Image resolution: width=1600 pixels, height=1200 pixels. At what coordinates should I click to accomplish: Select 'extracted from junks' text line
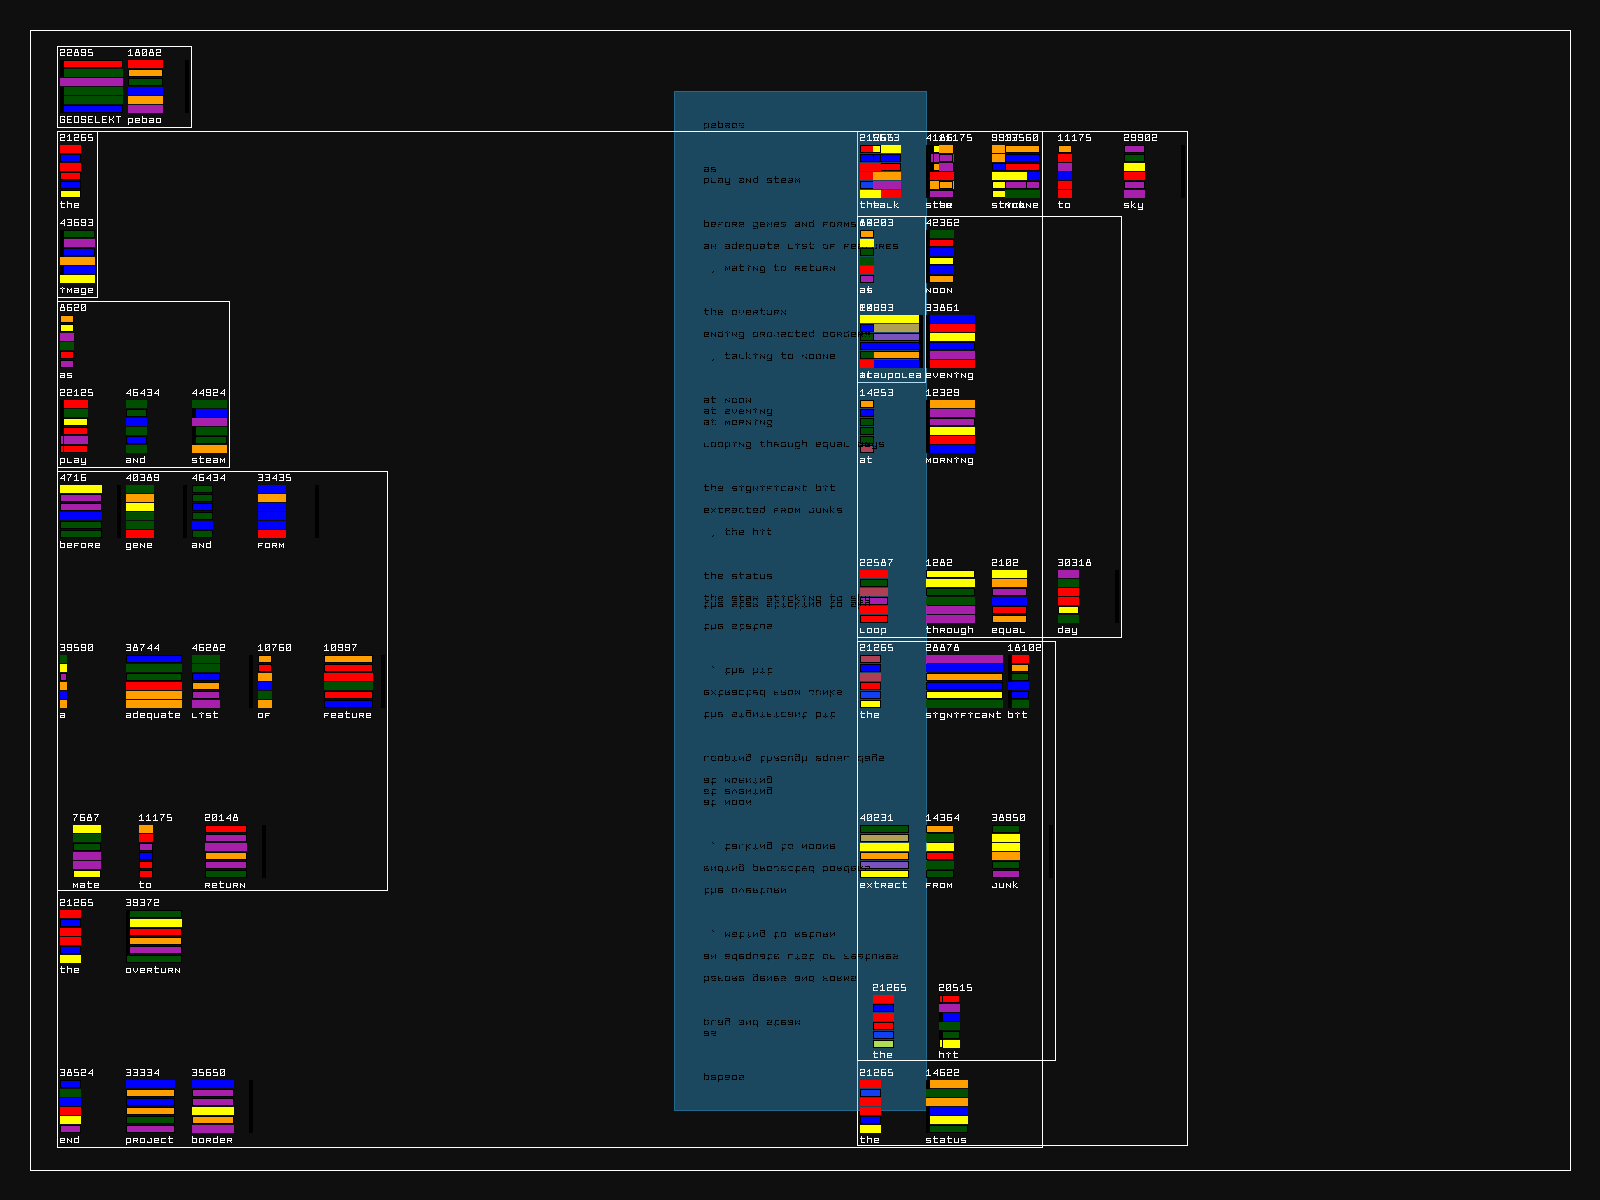coord(772,510)
